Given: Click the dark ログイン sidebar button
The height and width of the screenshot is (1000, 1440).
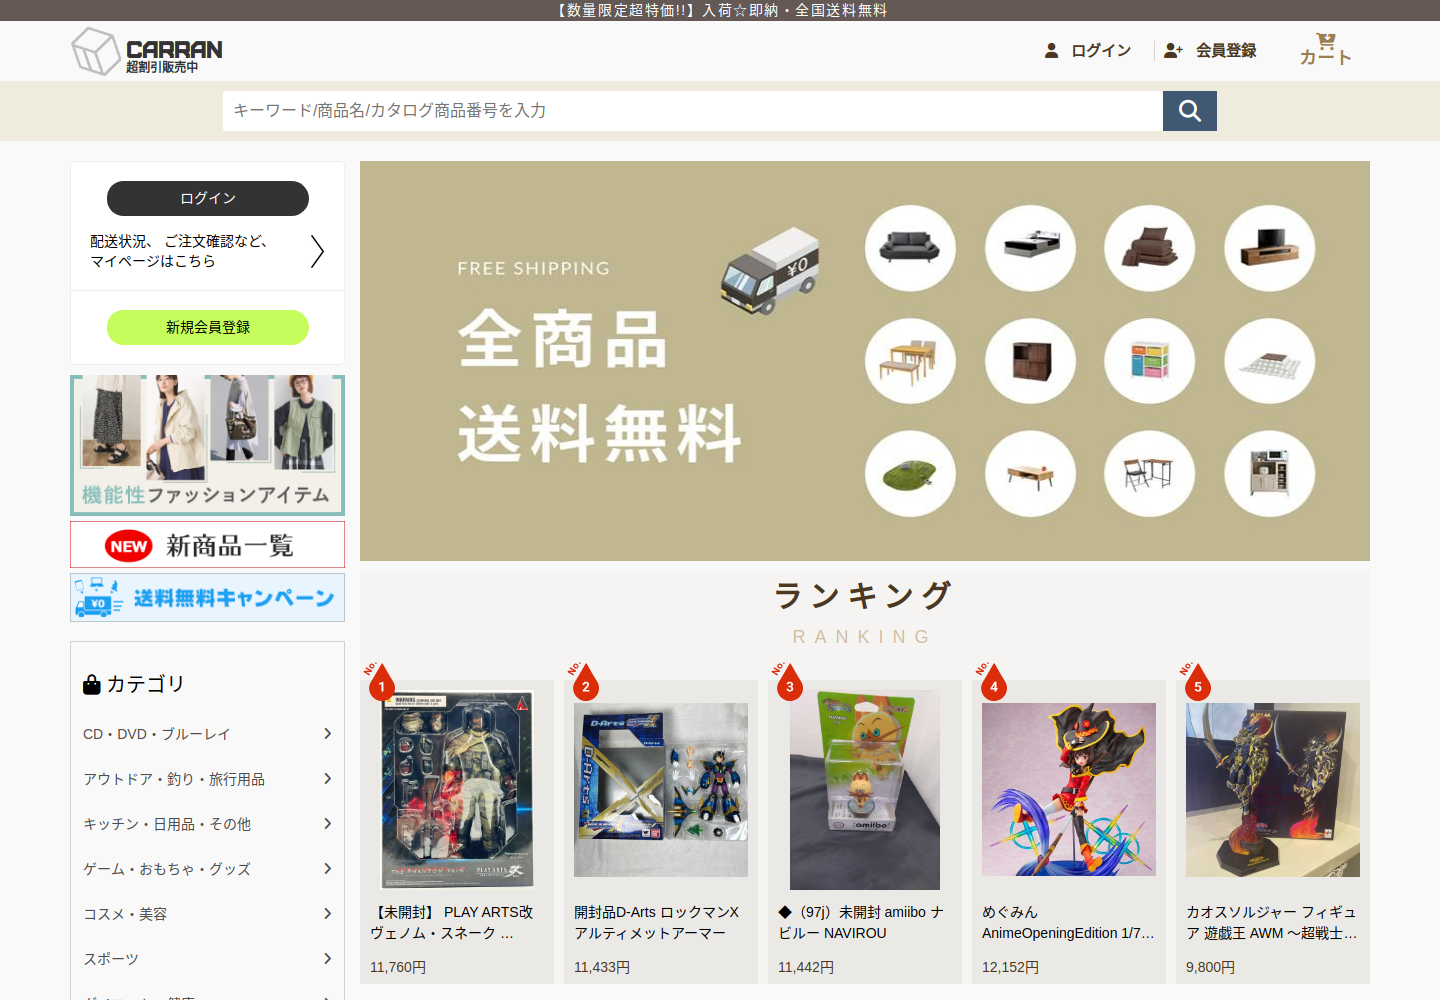Looking at the screenshot, I should 208,198.
